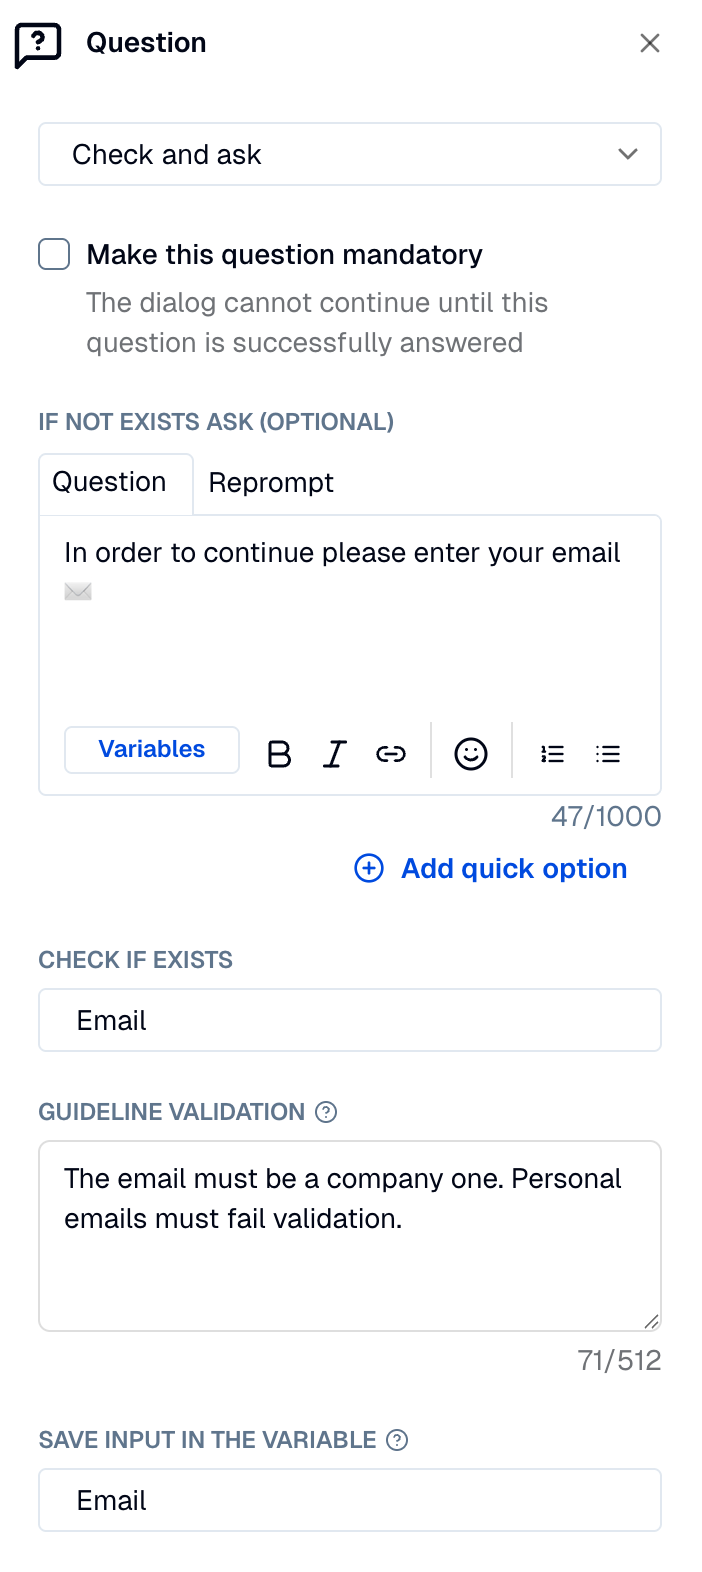Insert a bulleted list
Viewport: 702px width, 1572px height.
coord(608,754)
